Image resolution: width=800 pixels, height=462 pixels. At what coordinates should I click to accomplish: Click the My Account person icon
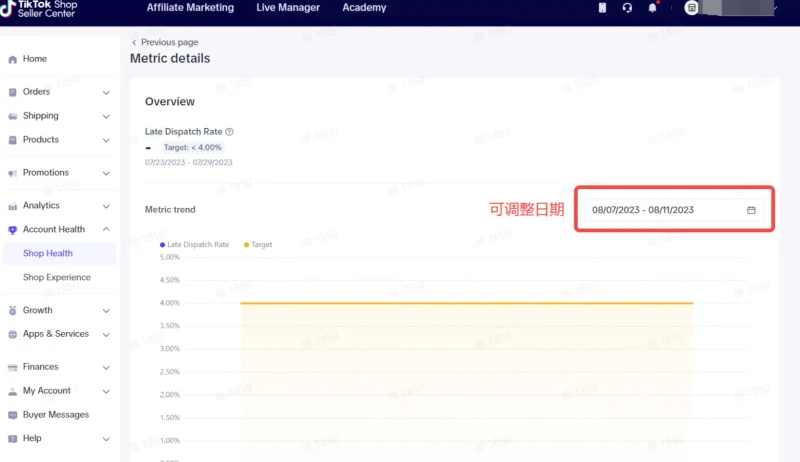pos(13,392)
